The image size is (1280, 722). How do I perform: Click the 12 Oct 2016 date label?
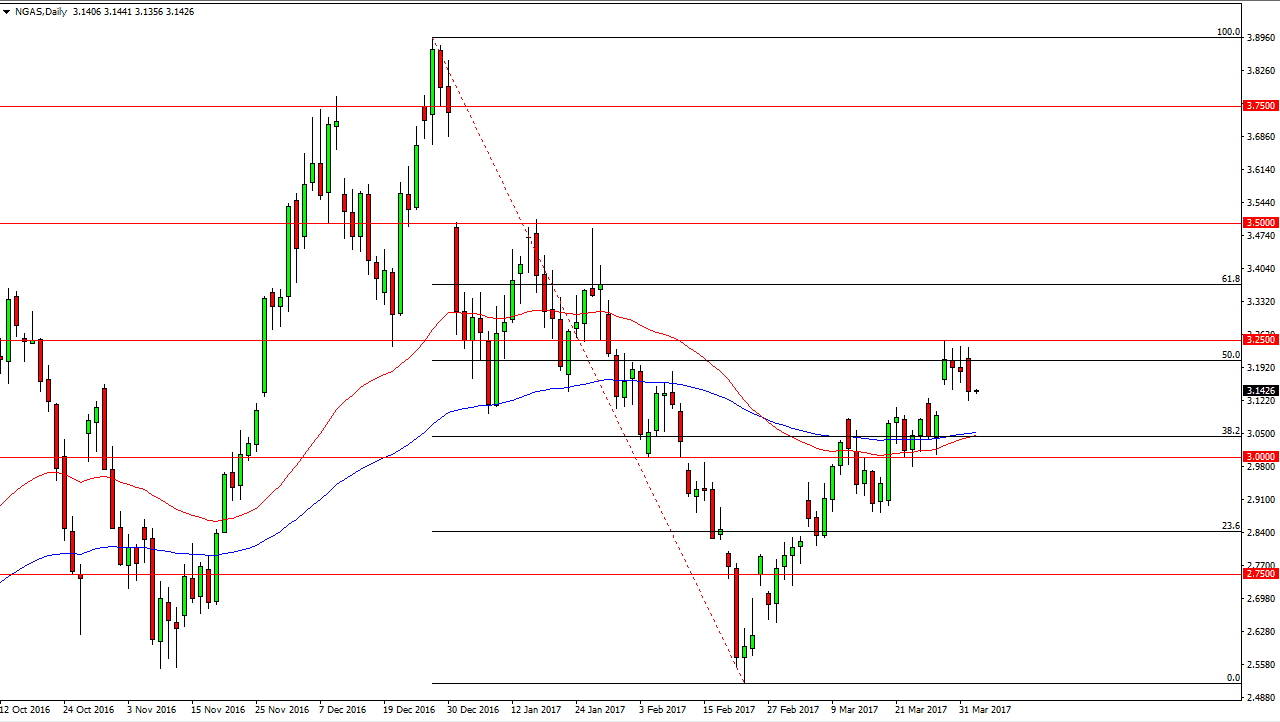[26, 710]
